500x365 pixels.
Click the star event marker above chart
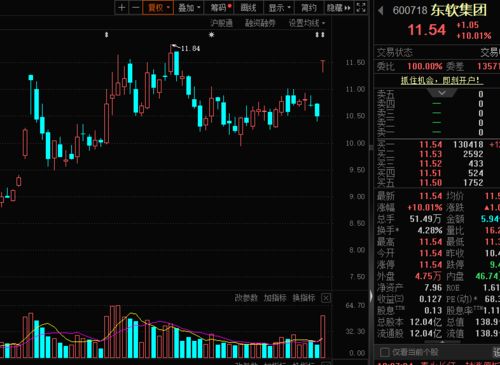click(211, 34)
